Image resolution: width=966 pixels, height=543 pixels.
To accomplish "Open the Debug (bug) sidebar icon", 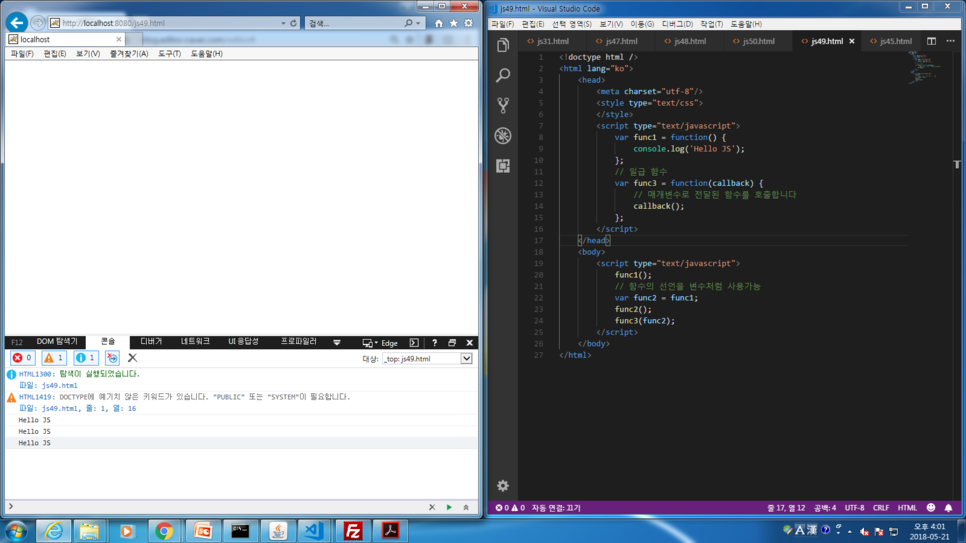I will (503, 136).
